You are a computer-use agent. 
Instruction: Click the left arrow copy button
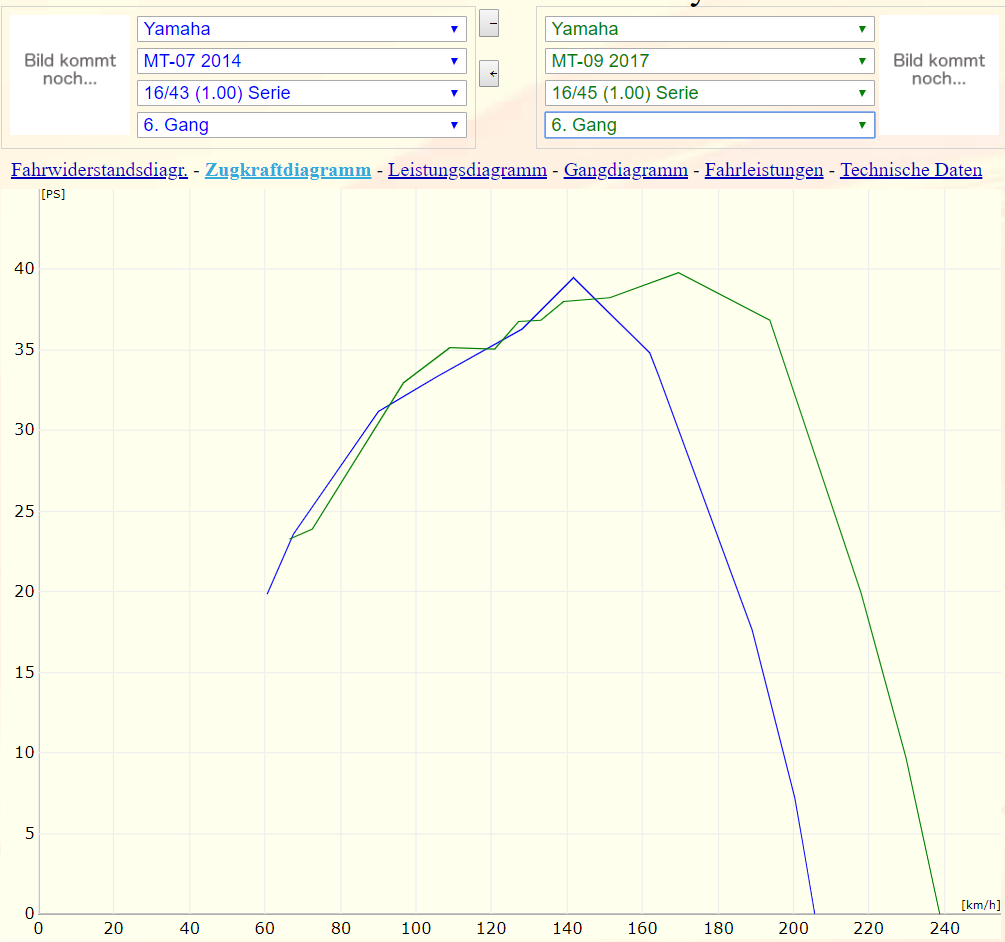point(489,74)
